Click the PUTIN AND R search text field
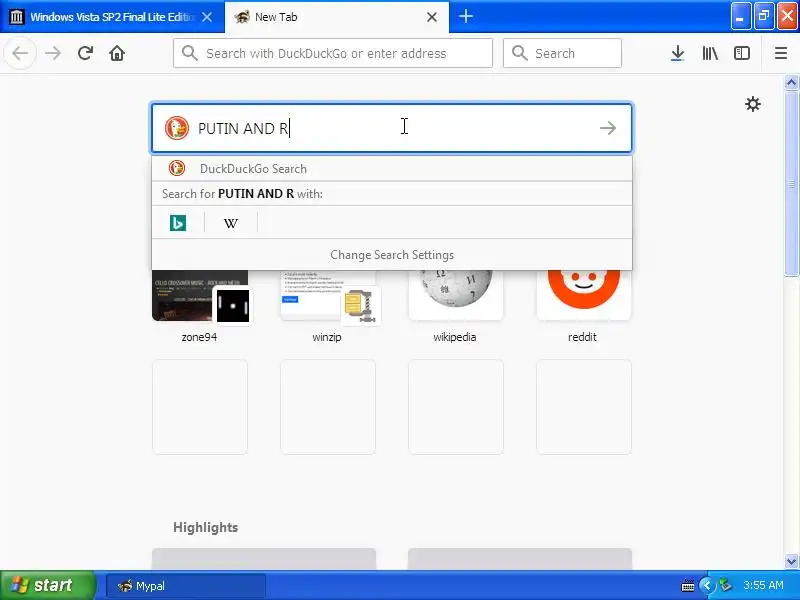The width and height of the screenshot is (800, 600). click(393, 128)
